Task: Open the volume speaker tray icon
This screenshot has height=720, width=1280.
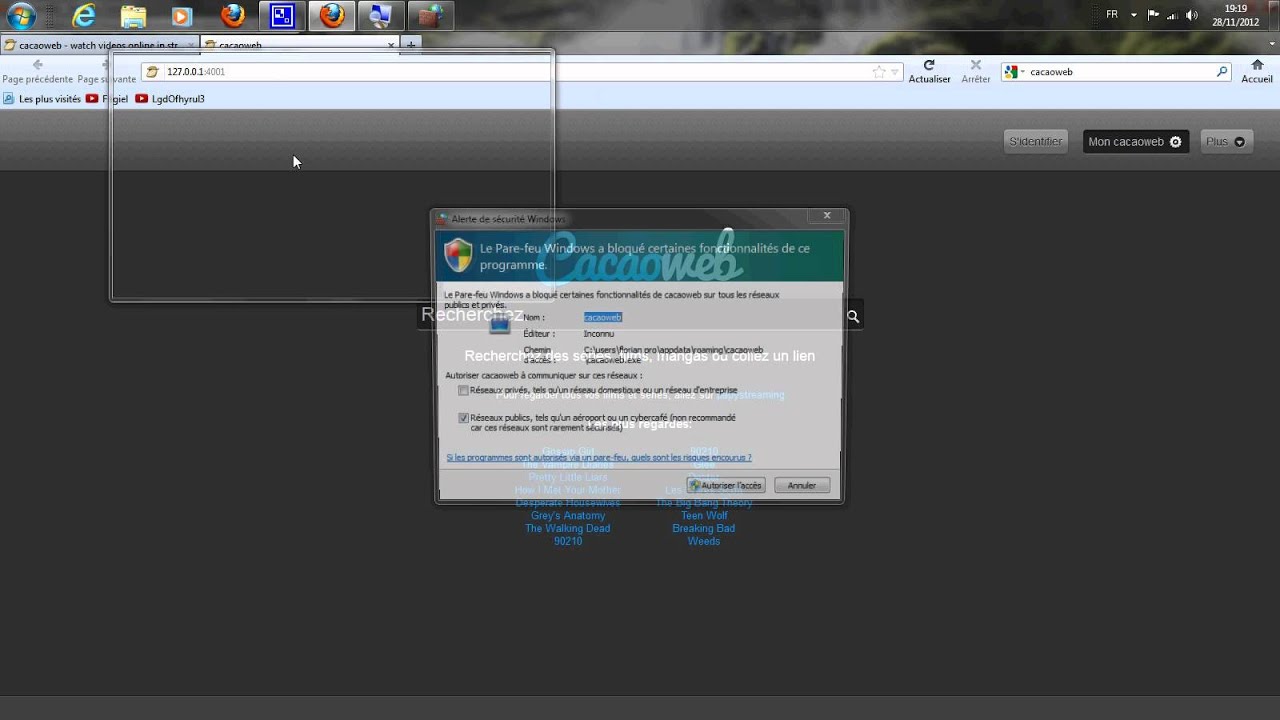Action: [x=1192, y=15]
